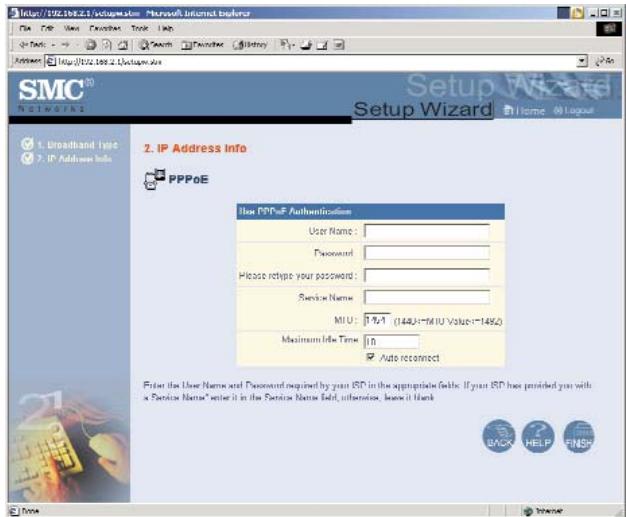Image resolution: width=626 pixels, height=517 pixels.
Task: Open the Tools menu
Action: point(140,28)
